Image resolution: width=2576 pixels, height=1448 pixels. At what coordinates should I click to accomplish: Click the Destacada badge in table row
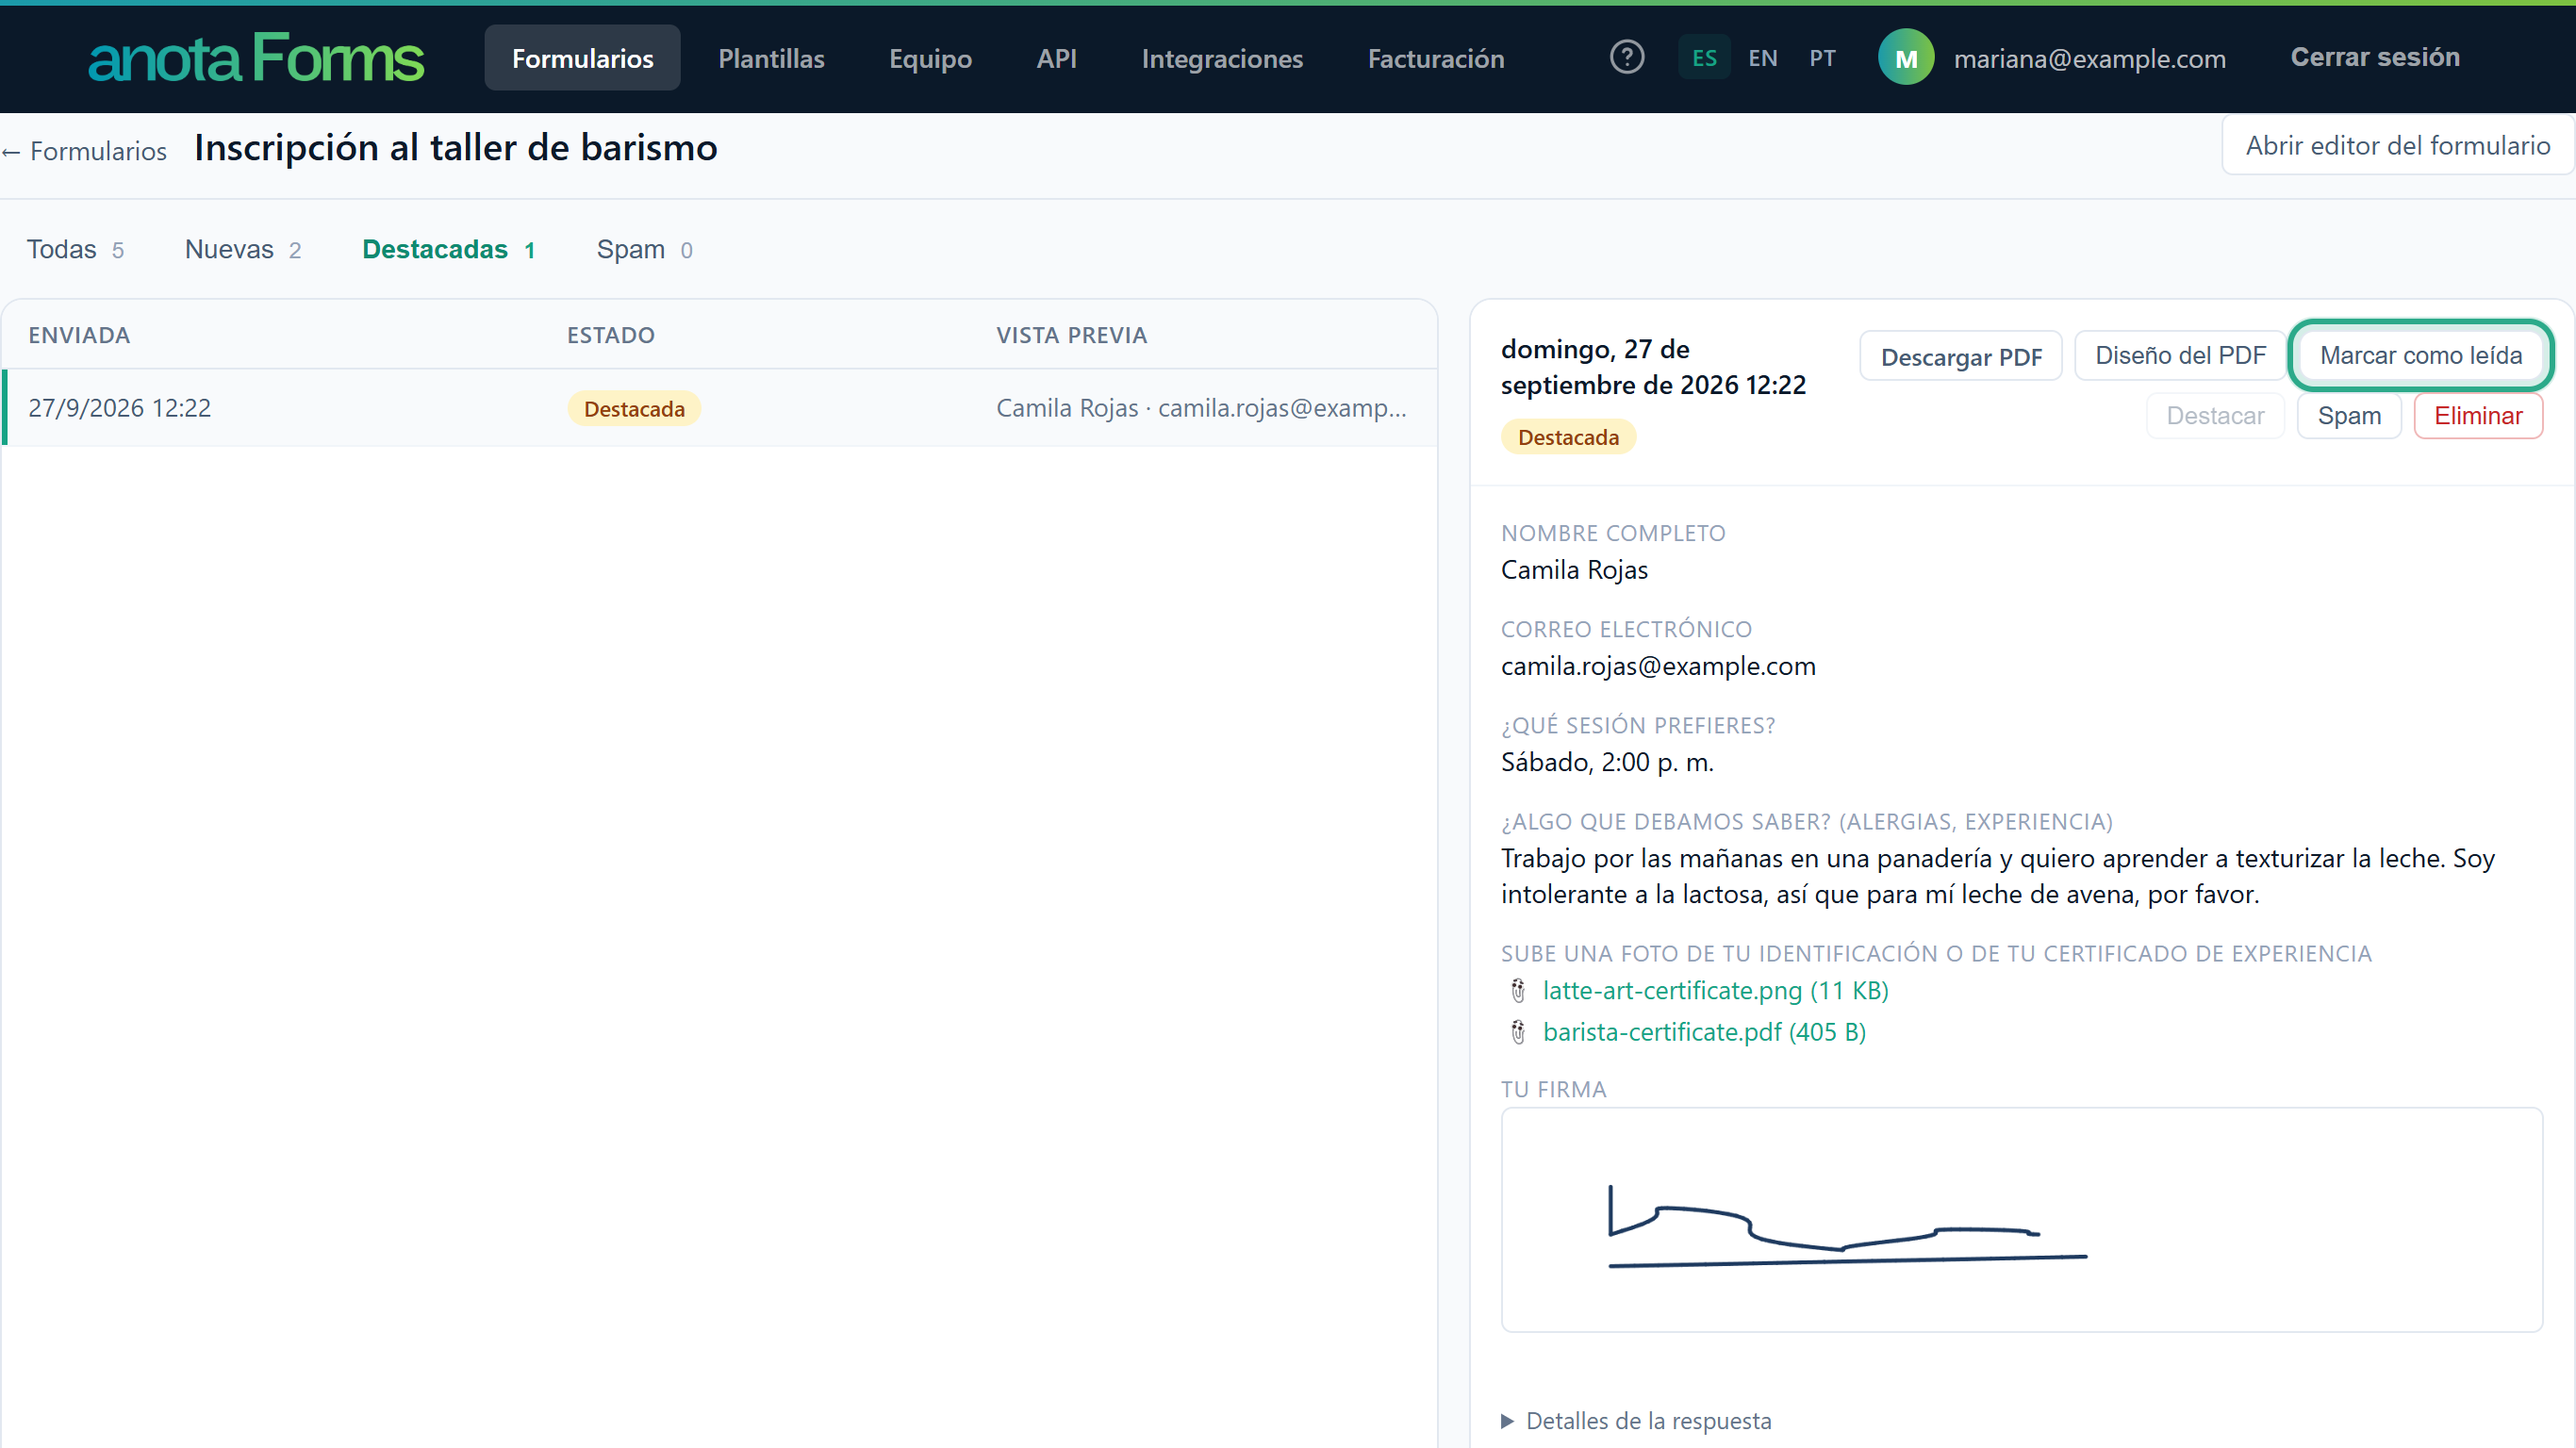pos(634,408)
